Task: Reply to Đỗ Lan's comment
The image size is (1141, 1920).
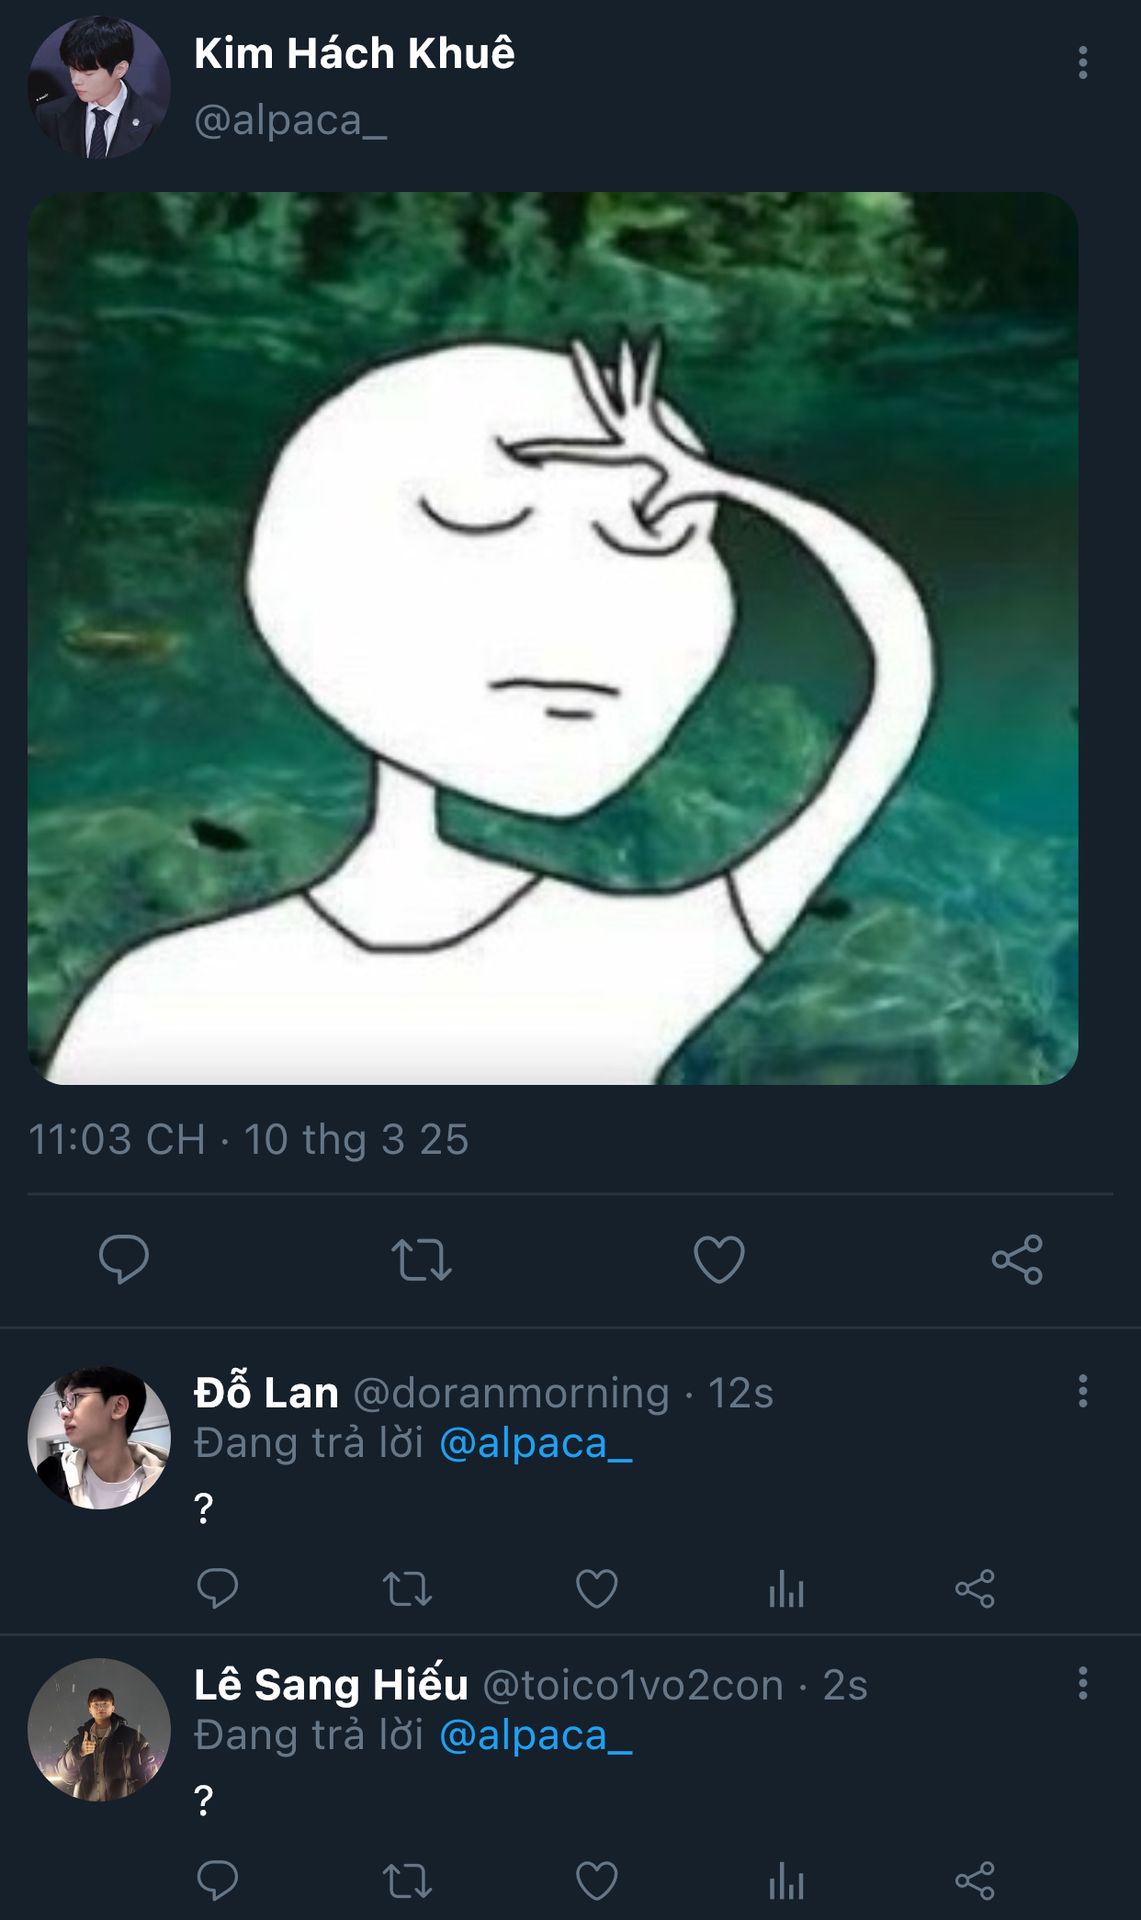Action: [217, 1588]
